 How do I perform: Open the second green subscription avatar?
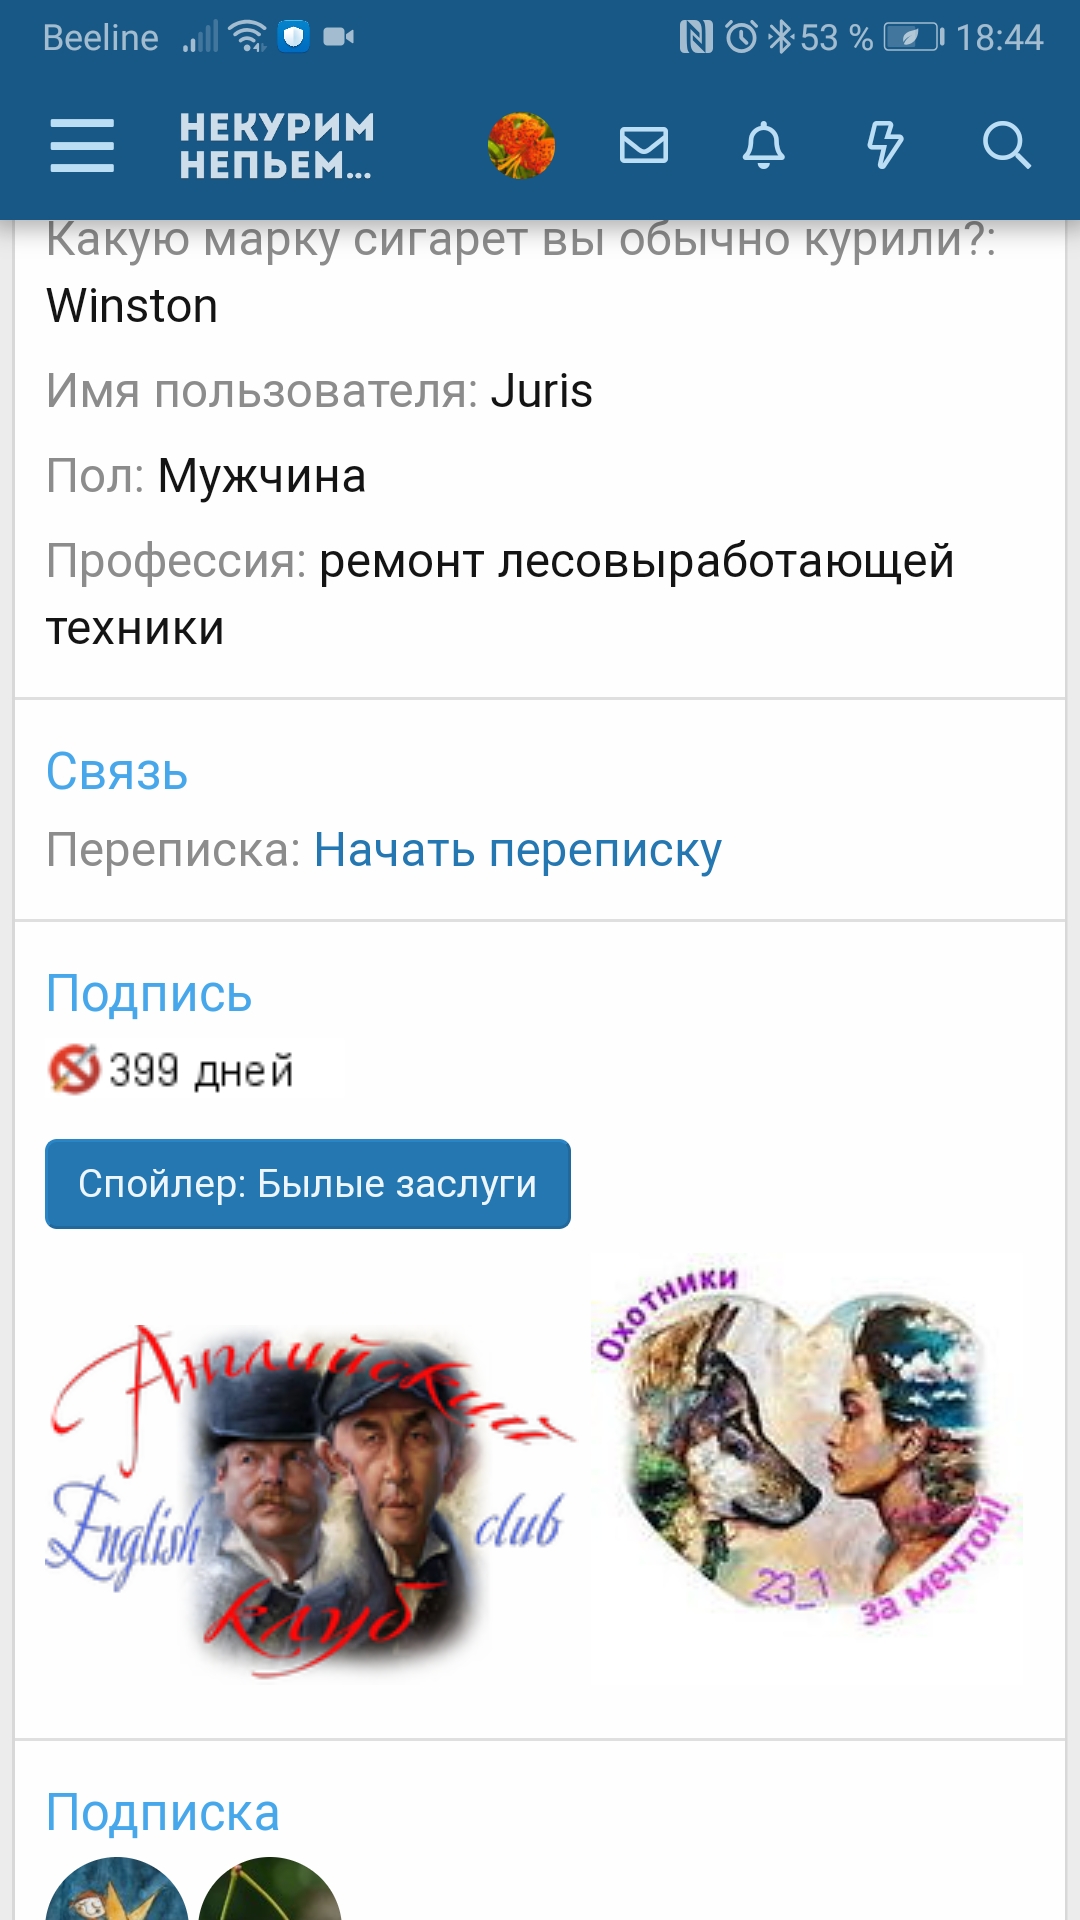[270, 1890]
